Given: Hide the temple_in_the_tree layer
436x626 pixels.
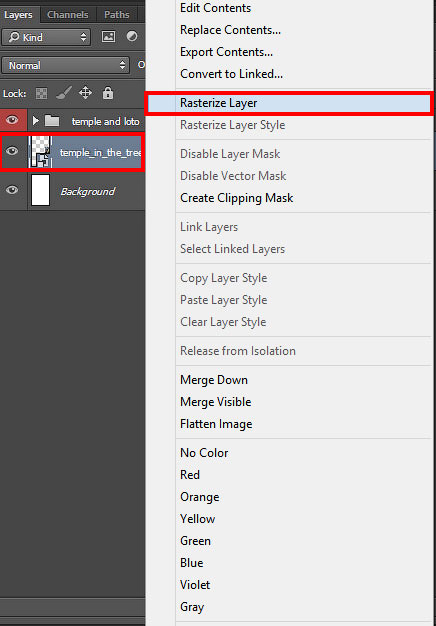Looking at the screenshot, I should [12, 151].
